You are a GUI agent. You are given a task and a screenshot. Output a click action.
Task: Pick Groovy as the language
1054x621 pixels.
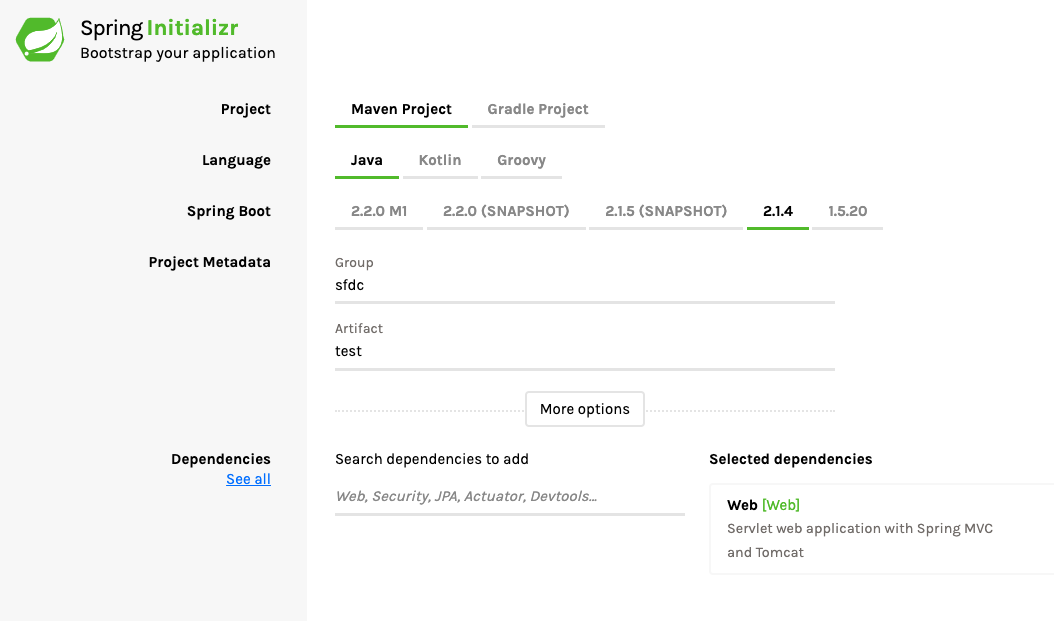(x=521, y=160)
